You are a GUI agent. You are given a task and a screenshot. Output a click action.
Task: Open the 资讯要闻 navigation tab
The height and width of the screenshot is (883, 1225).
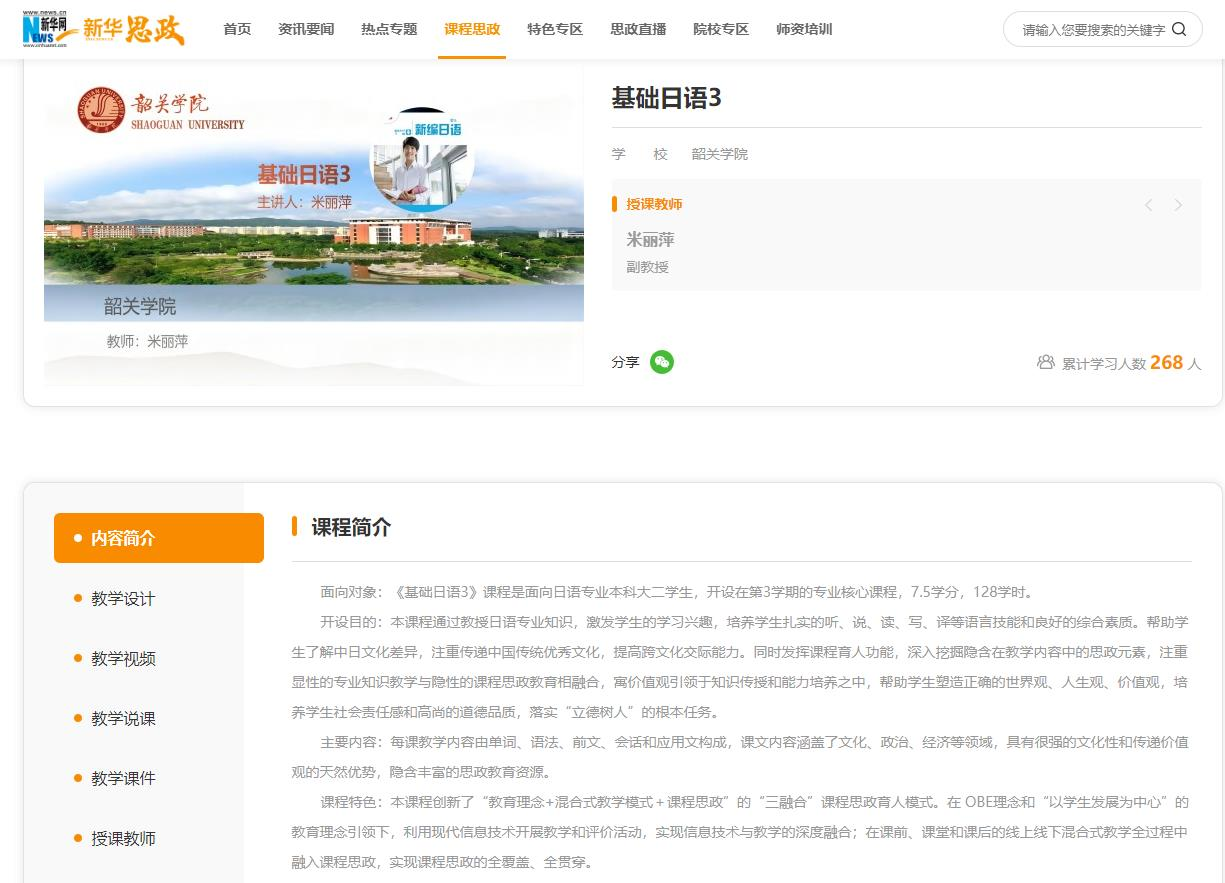click(306, 29)
